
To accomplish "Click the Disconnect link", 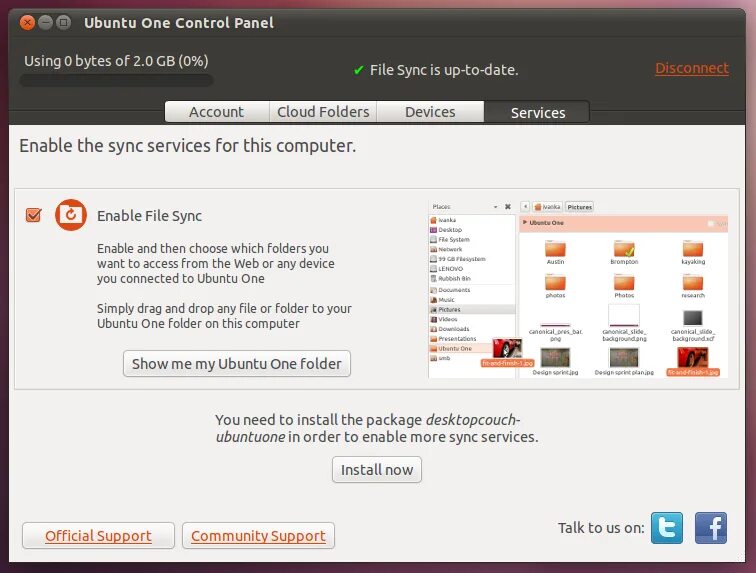I will coord(691,68).
